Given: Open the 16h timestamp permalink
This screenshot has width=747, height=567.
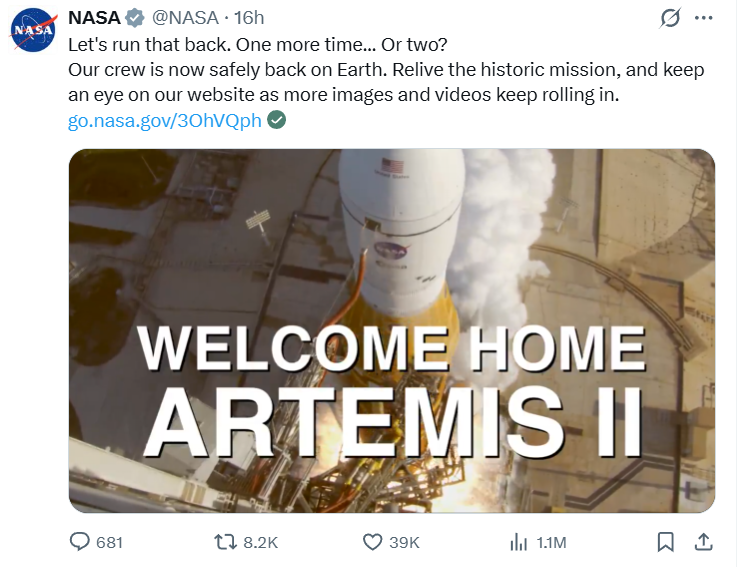Looking at the screenshot, I should click(249, 18).
